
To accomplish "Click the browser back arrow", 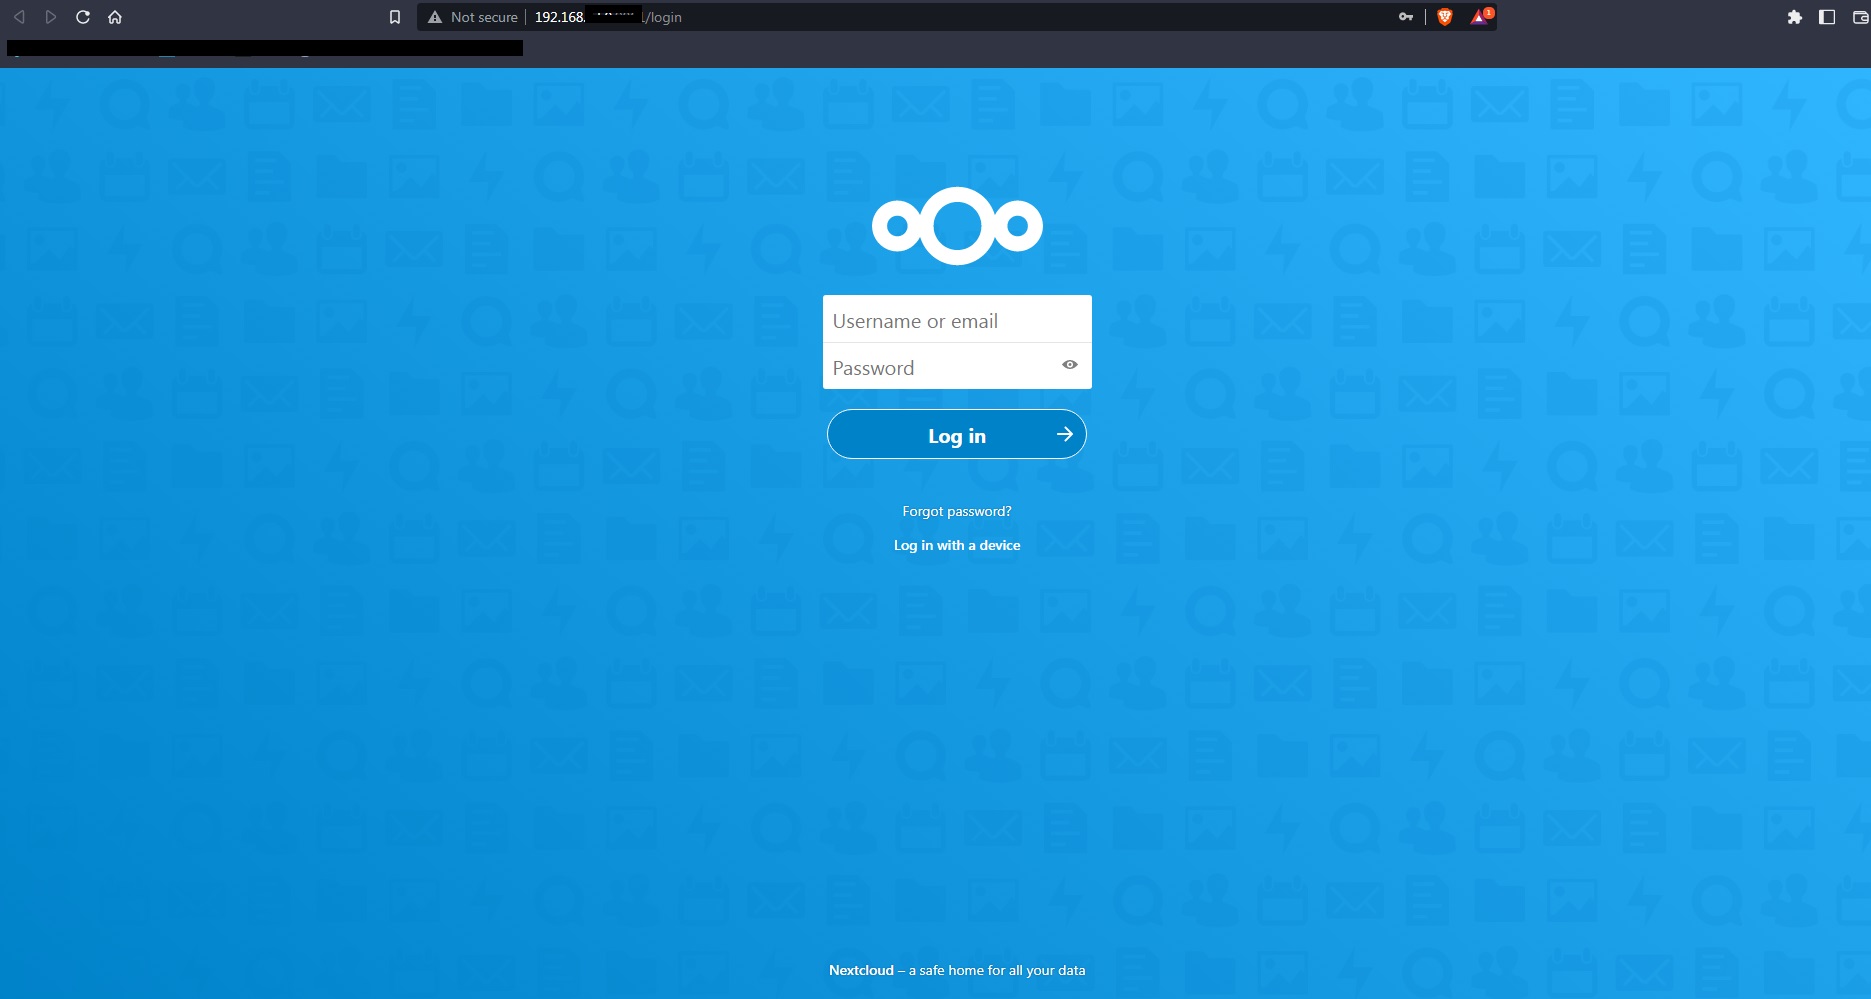I will (19, 17).
